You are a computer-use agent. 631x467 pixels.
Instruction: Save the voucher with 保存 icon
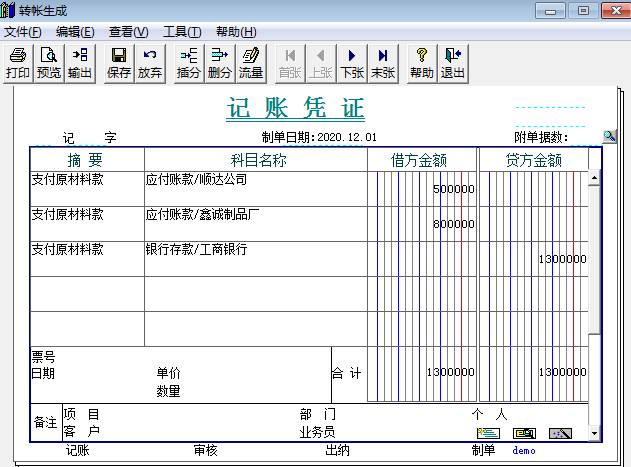point(119,63)
